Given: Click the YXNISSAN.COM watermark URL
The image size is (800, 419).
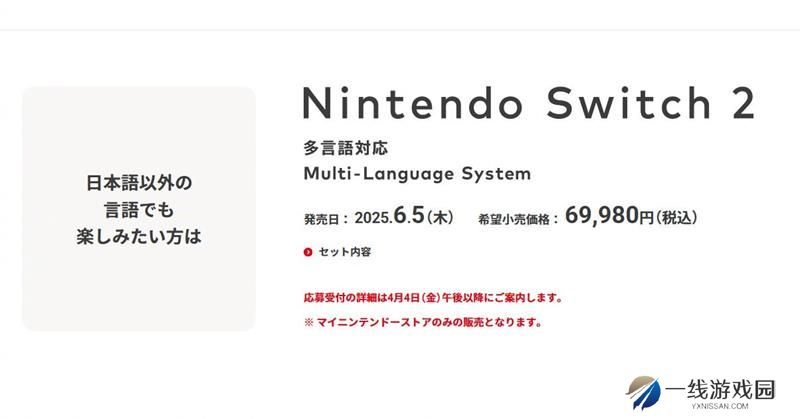Looking at the screenshot, I should (720, 406).
